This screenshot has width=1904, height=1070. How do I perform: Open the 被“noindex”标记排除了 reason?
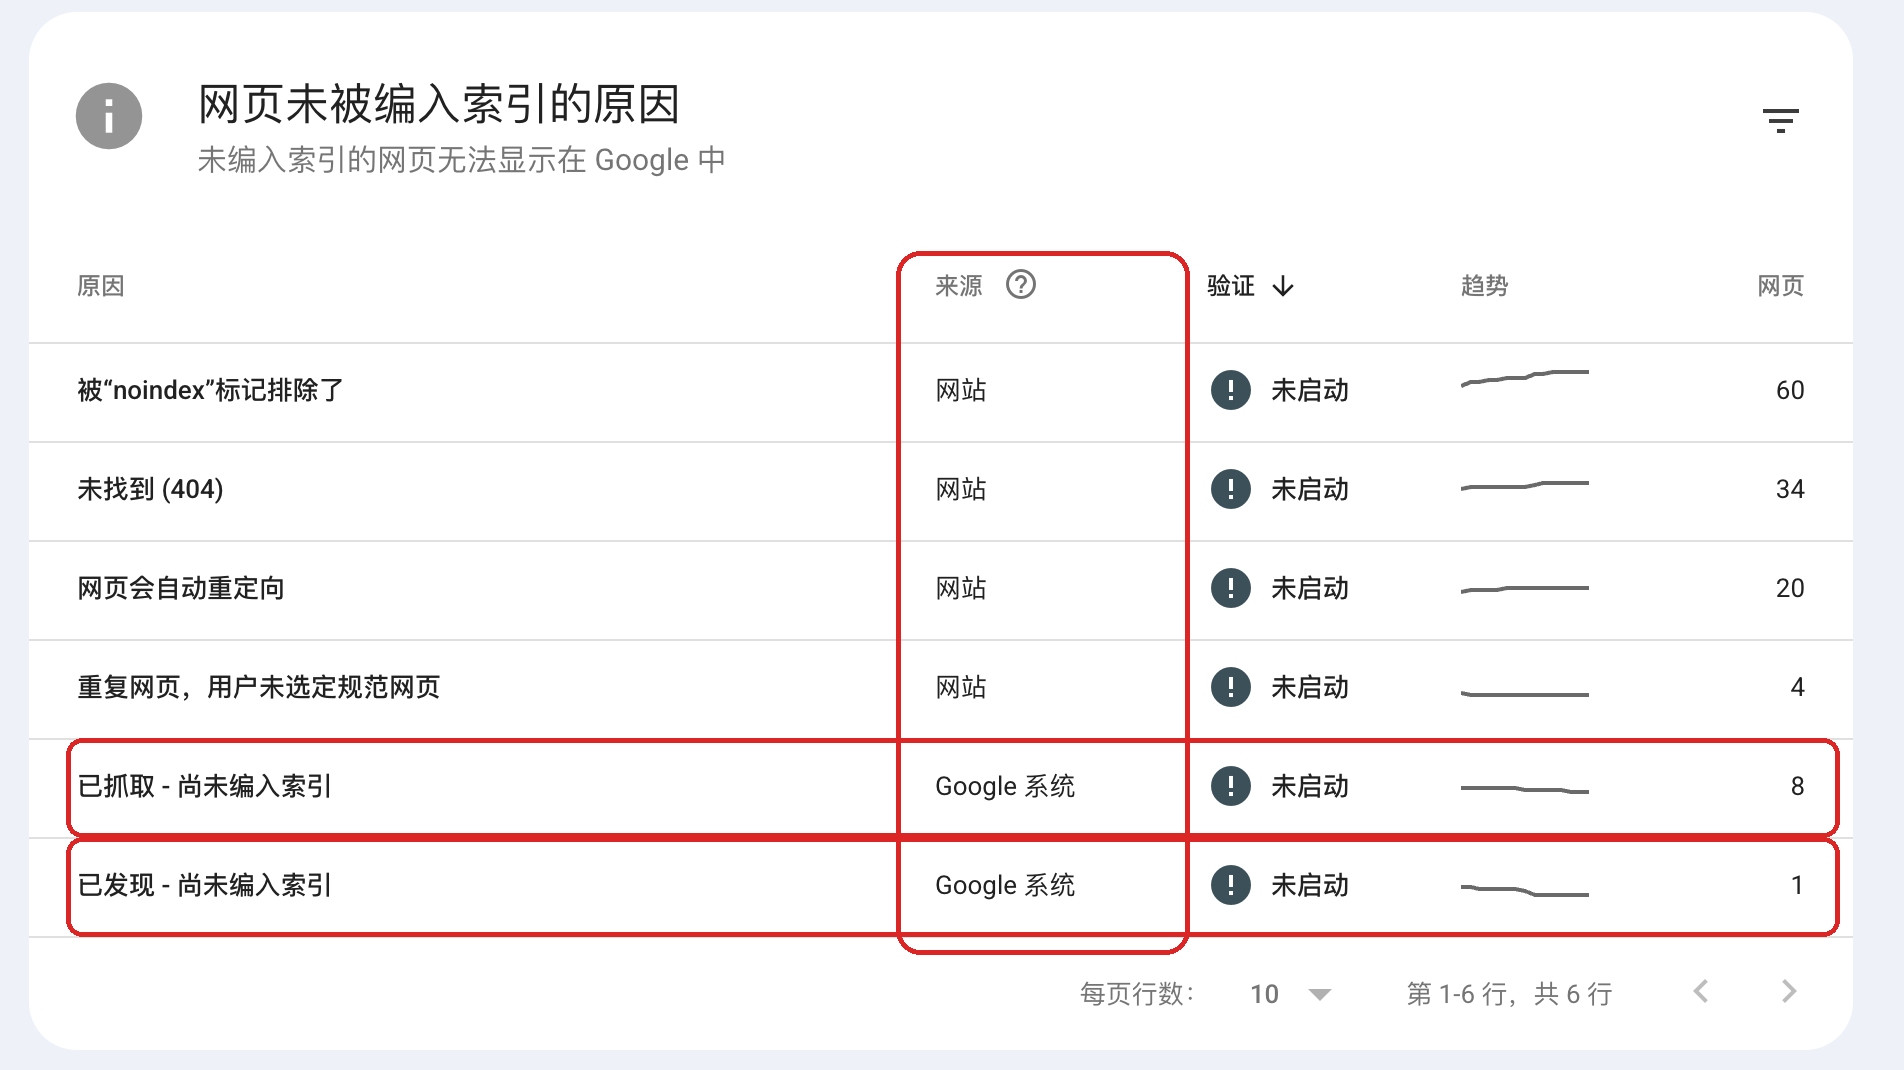pyautogui.click(x=210, y=390)
